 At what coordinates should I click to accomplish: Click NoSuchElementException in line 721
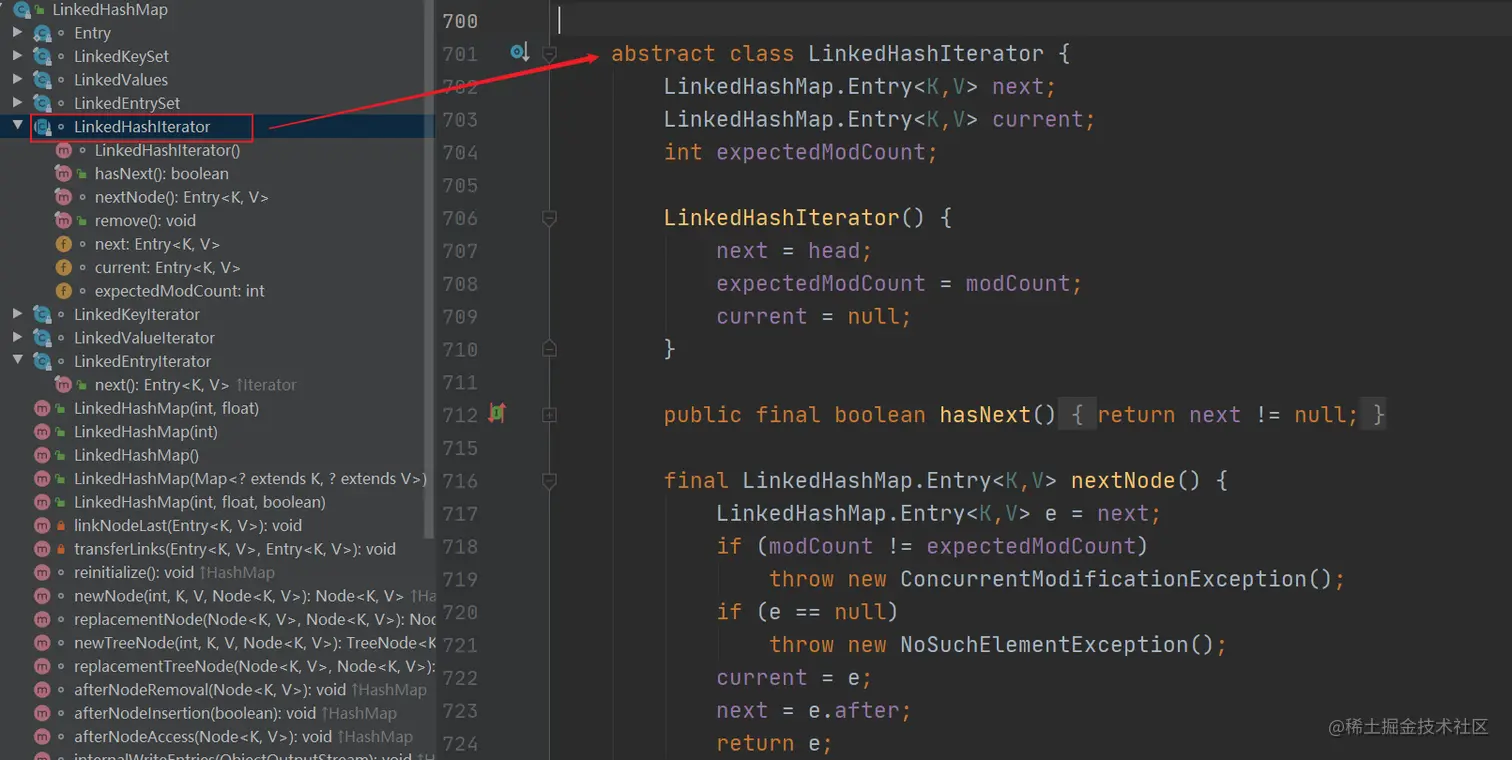tap(1044, 645)
